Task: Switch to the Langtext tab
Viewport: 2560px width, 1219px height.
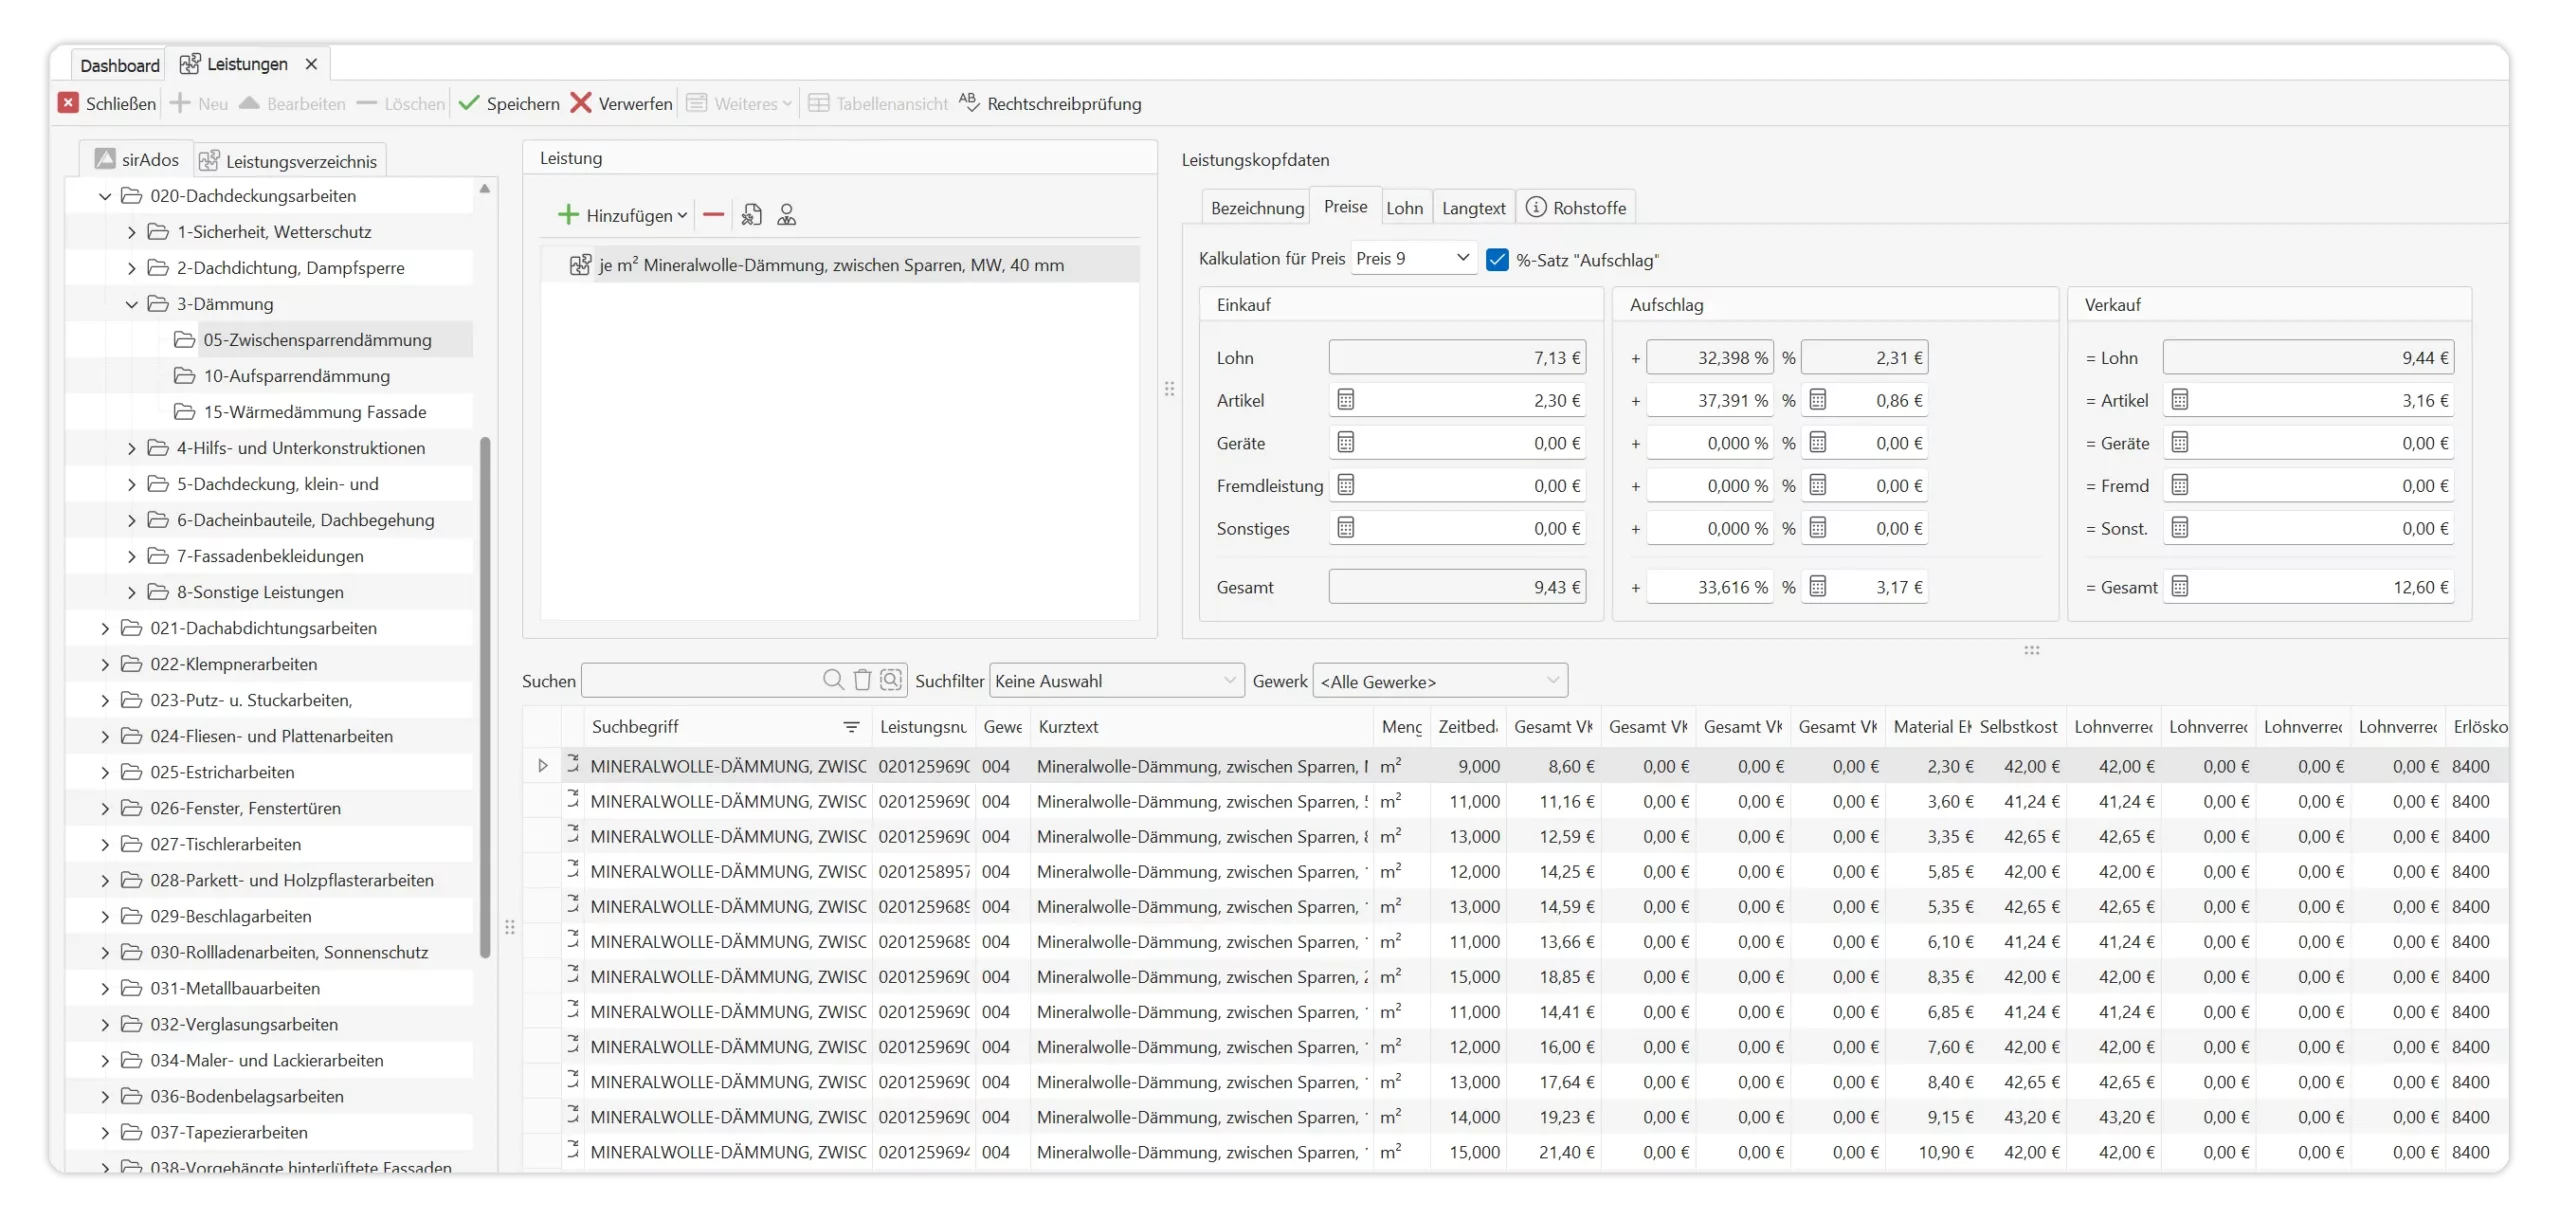Action: click(1473, 208)
